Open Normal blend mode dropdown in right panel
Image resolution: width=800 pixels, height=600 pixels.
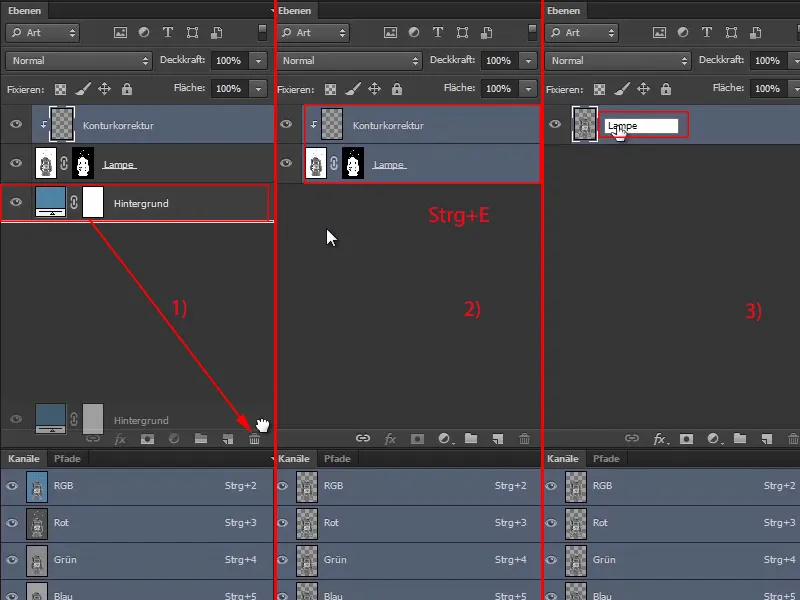(x=618, y=61)
